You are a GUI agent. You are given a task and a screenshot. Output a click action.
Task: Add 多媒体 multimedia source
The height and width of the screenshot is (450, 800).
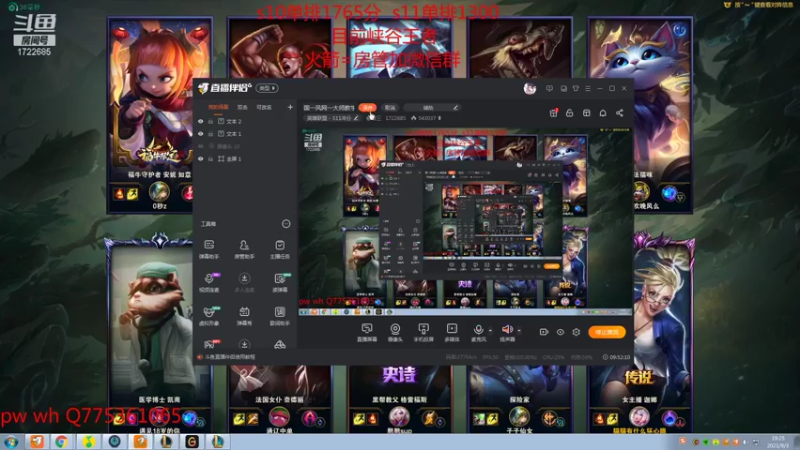tap(452, 332)
